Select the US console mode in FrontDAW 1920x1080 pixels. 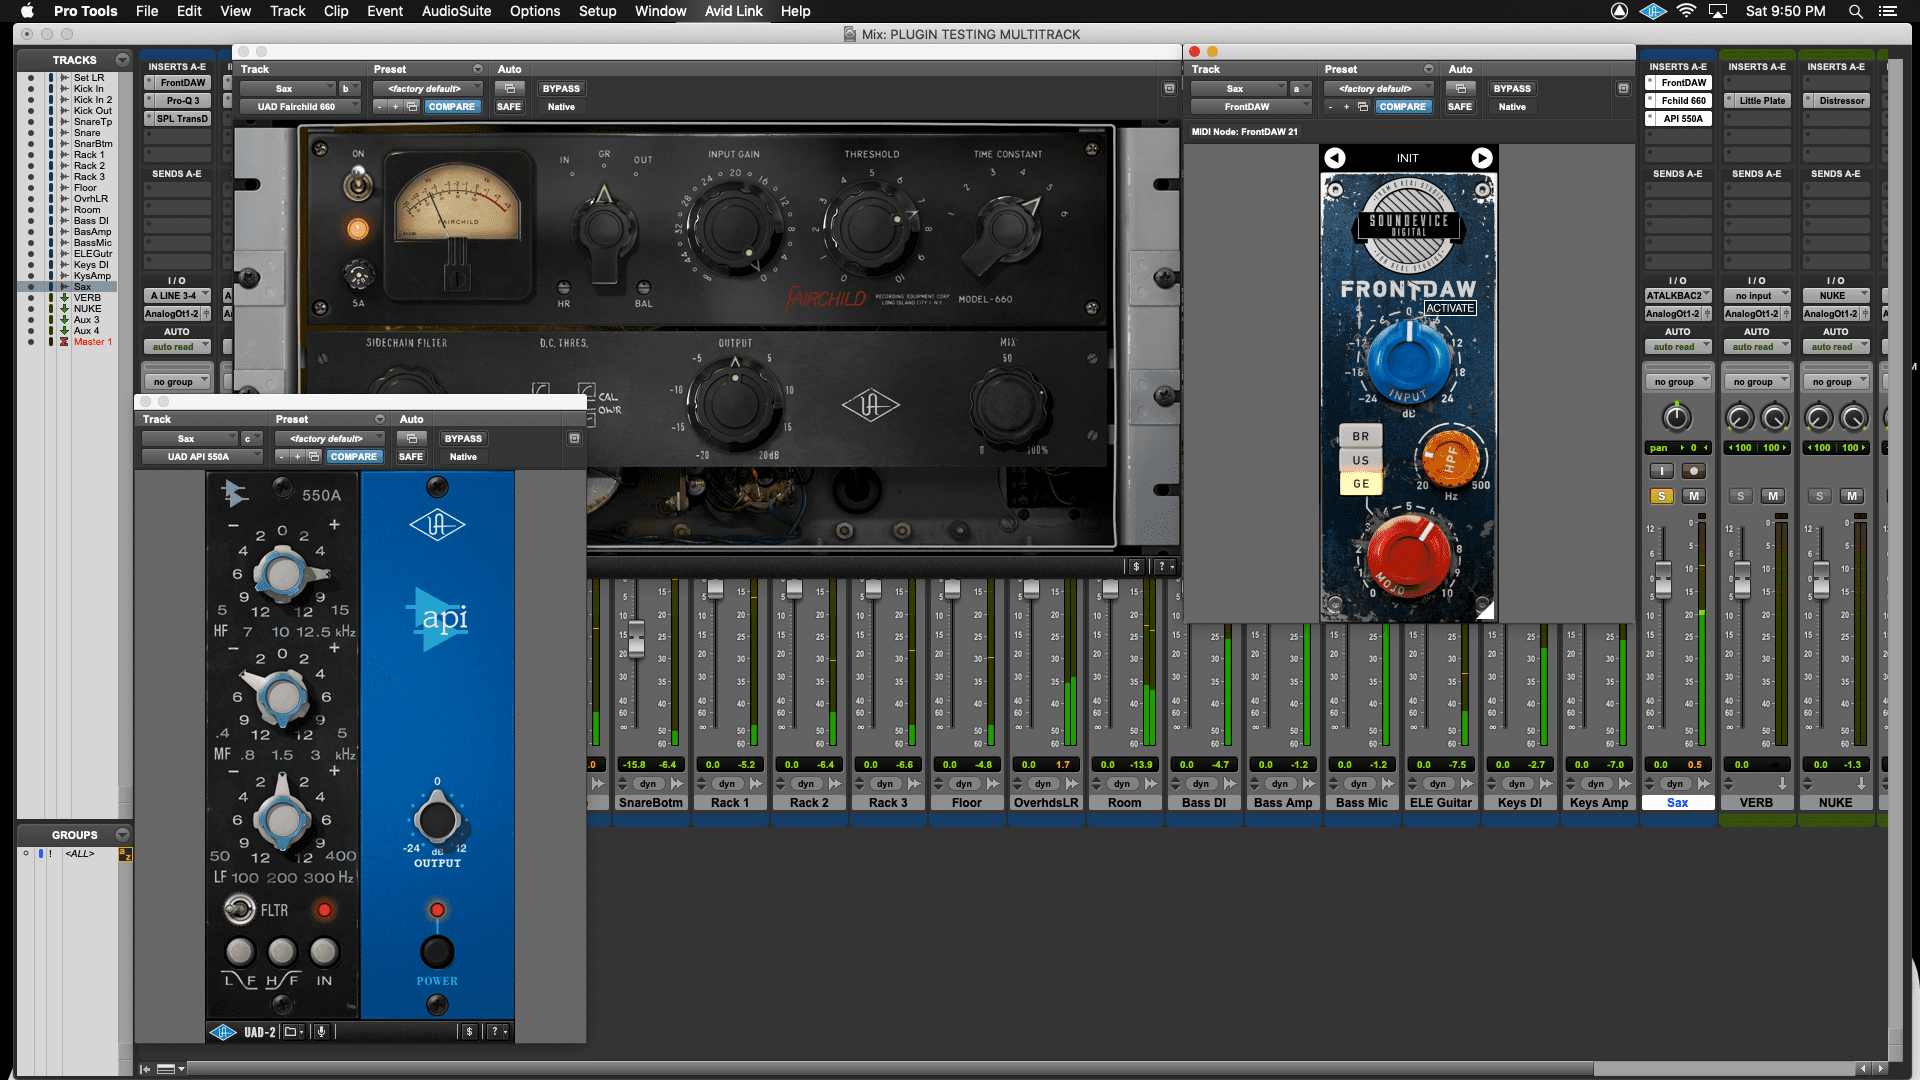(x=1361, y=460)
